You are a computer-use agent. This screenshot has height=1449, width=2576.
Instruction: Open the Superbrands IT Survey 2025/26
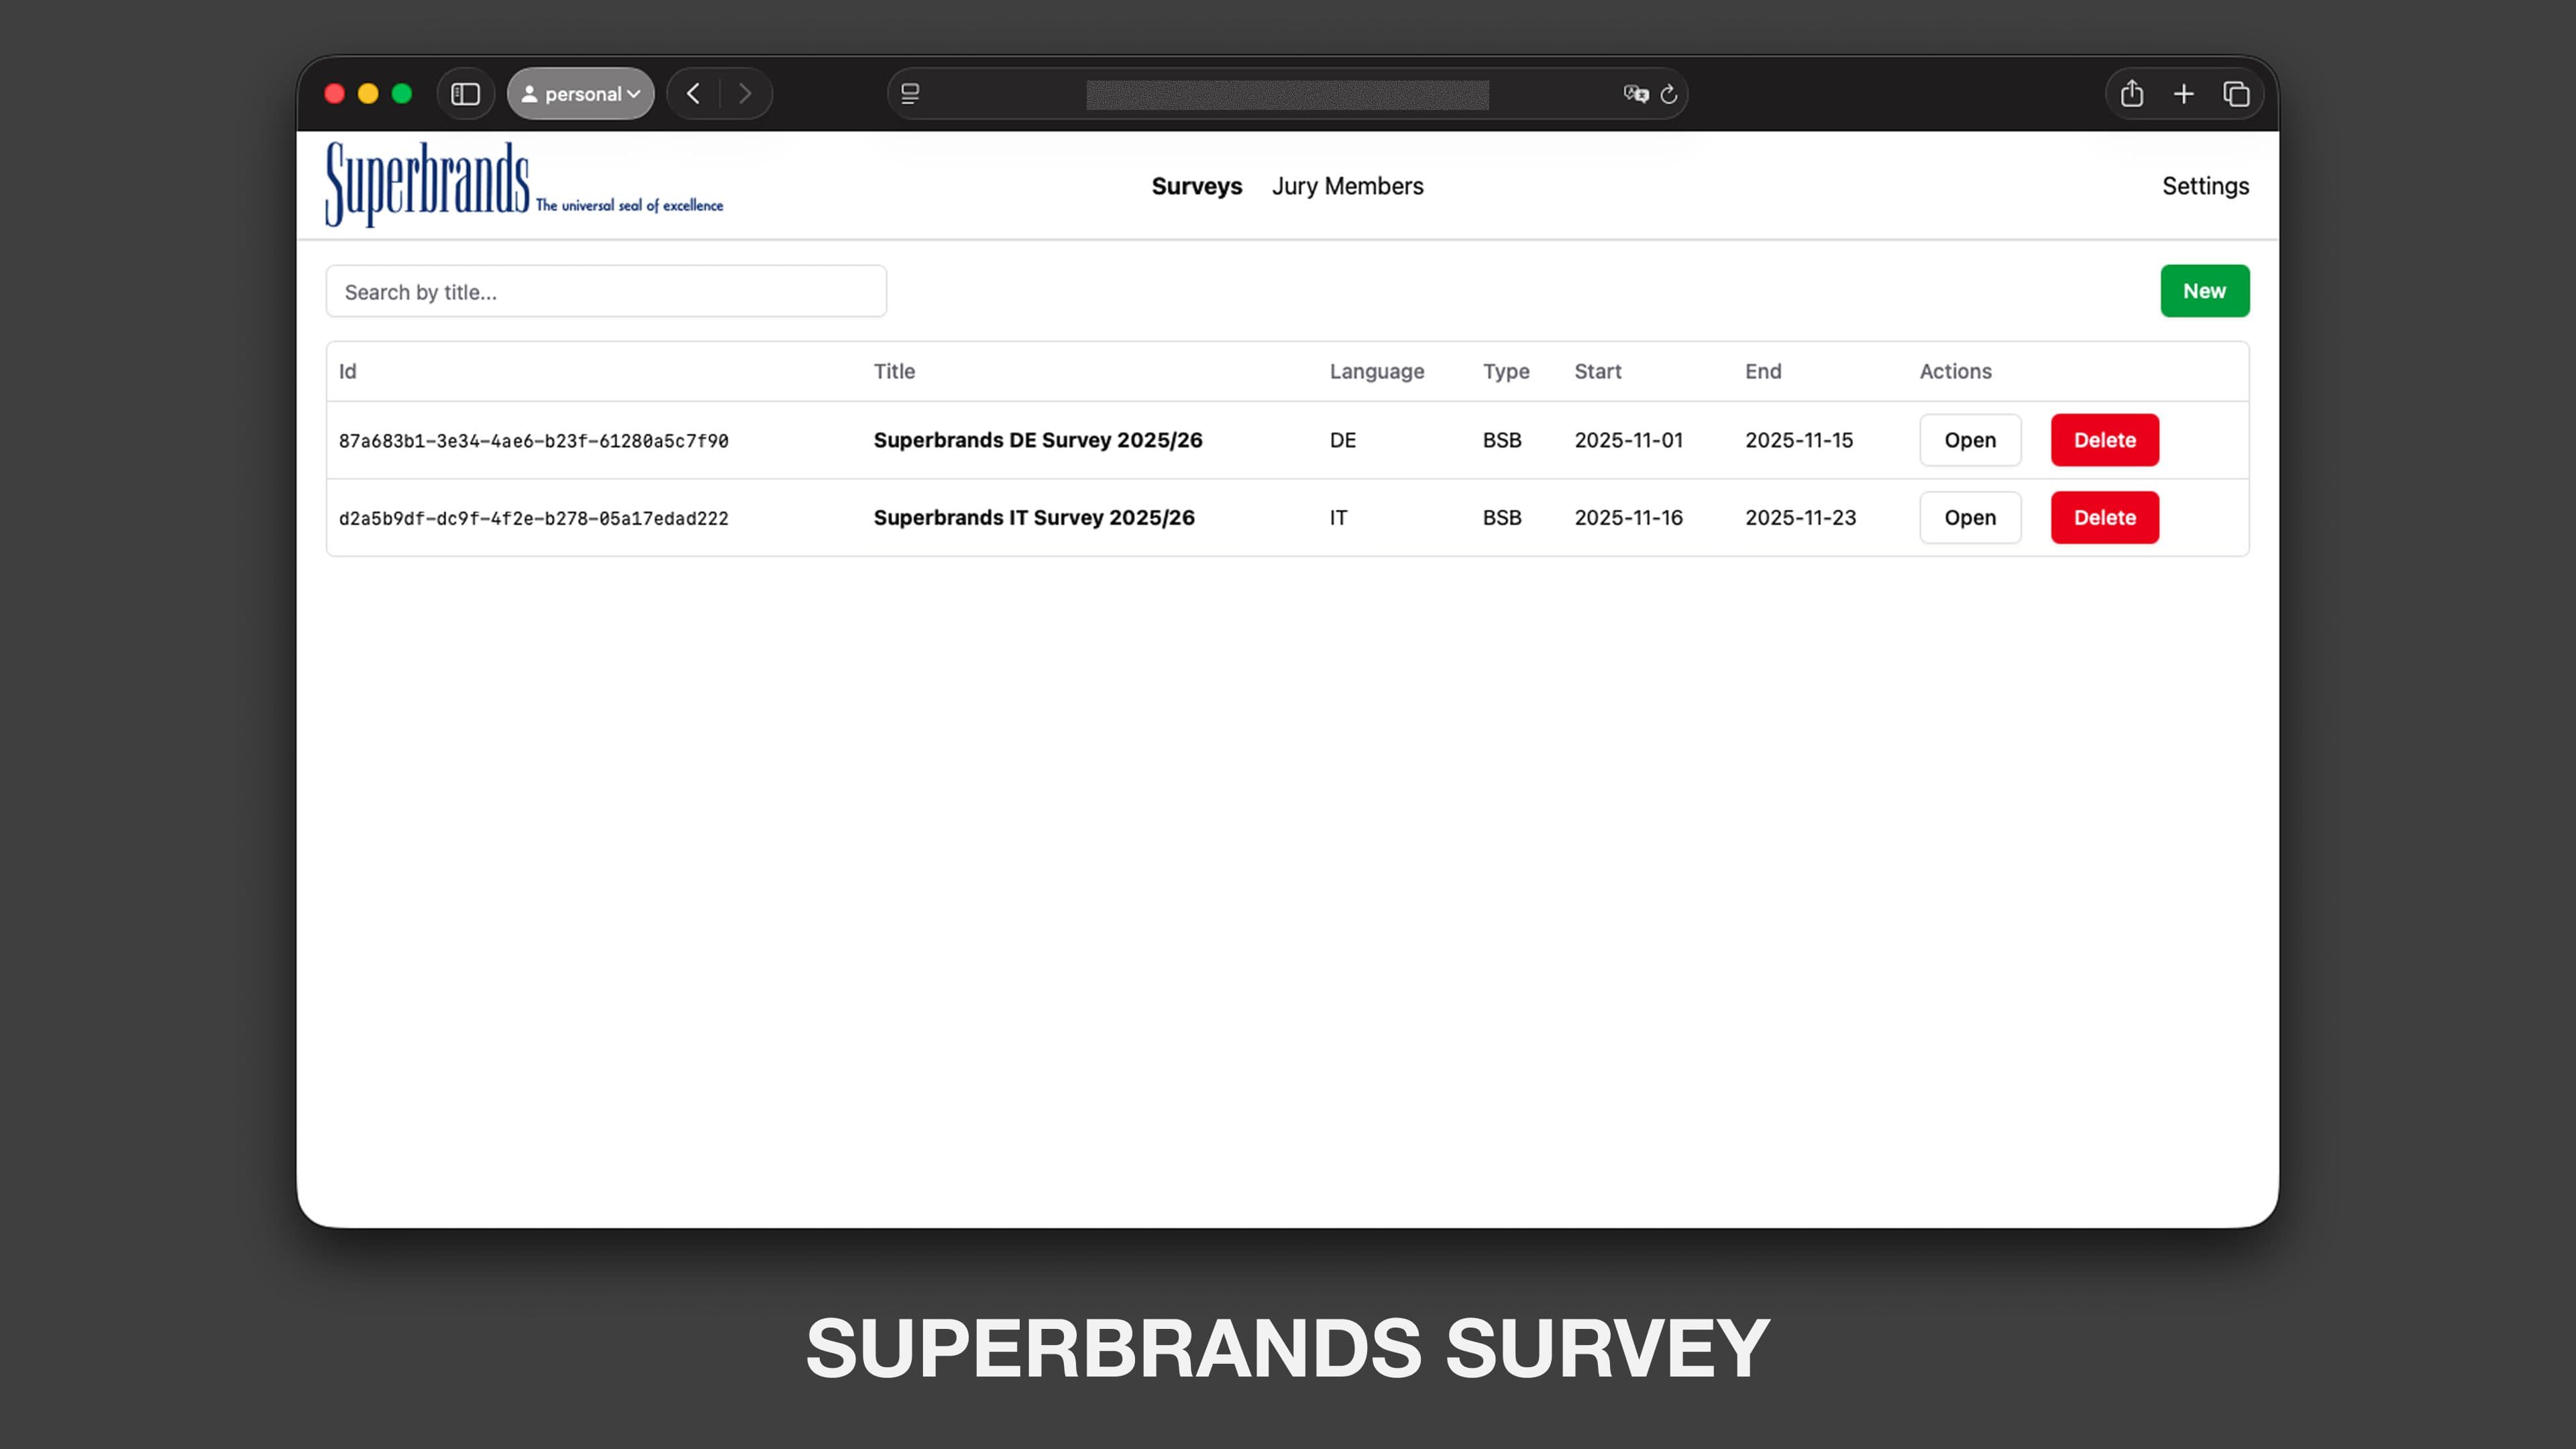(x=1970, y=517)
